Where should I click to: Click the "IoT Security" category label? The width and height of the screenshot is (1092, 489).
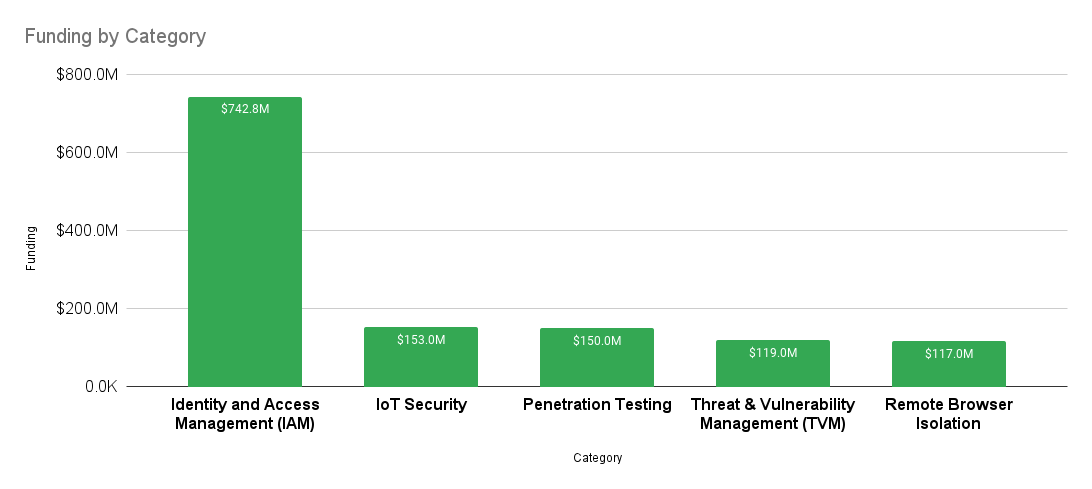421,405
